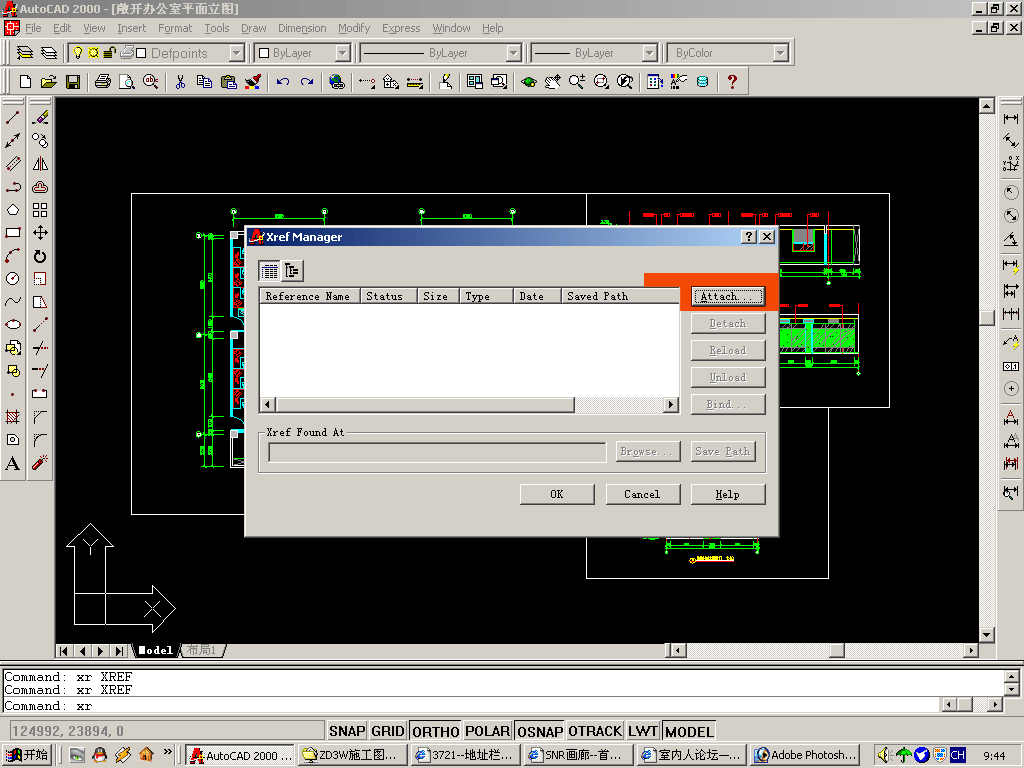Select the Hatch tool

click(12, 417)
